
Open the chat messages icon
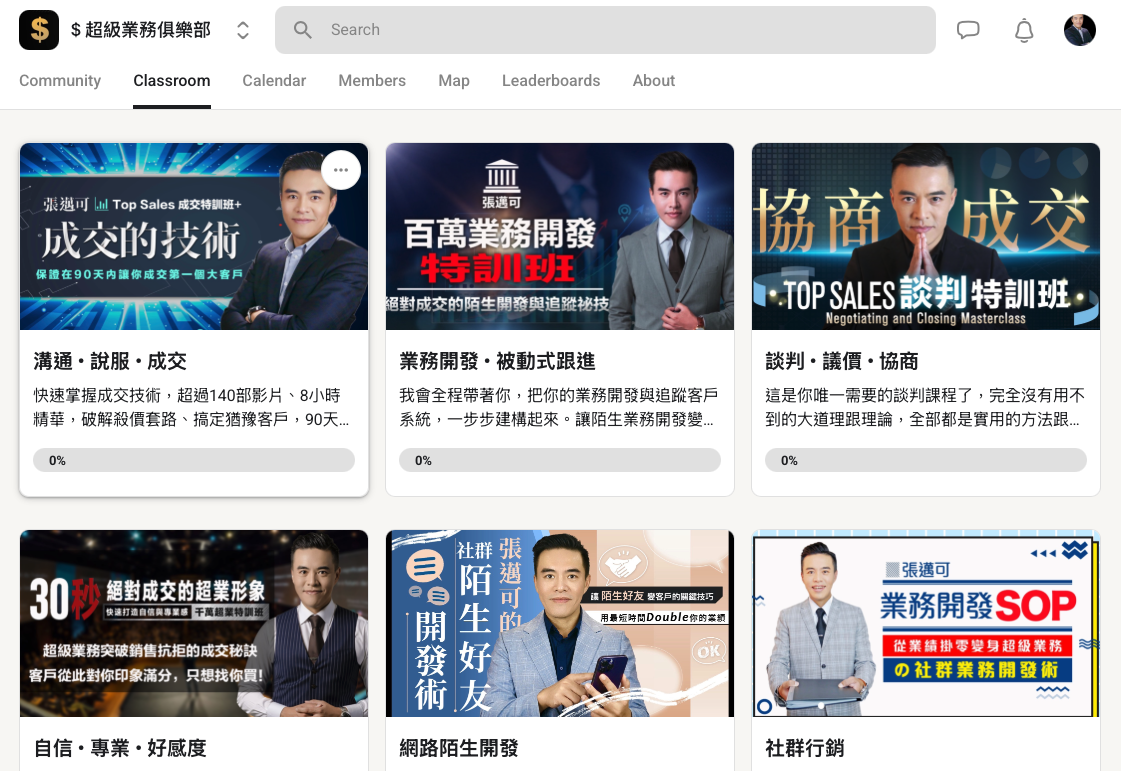(968, 30)
